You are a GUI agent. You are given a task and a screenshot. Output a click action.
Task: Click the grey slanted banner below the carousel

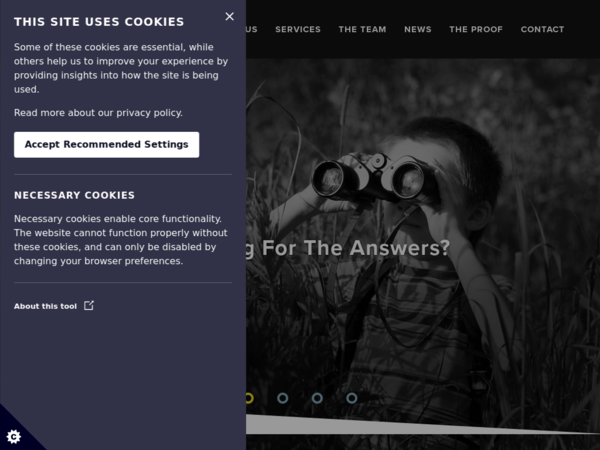pos(423,424)
